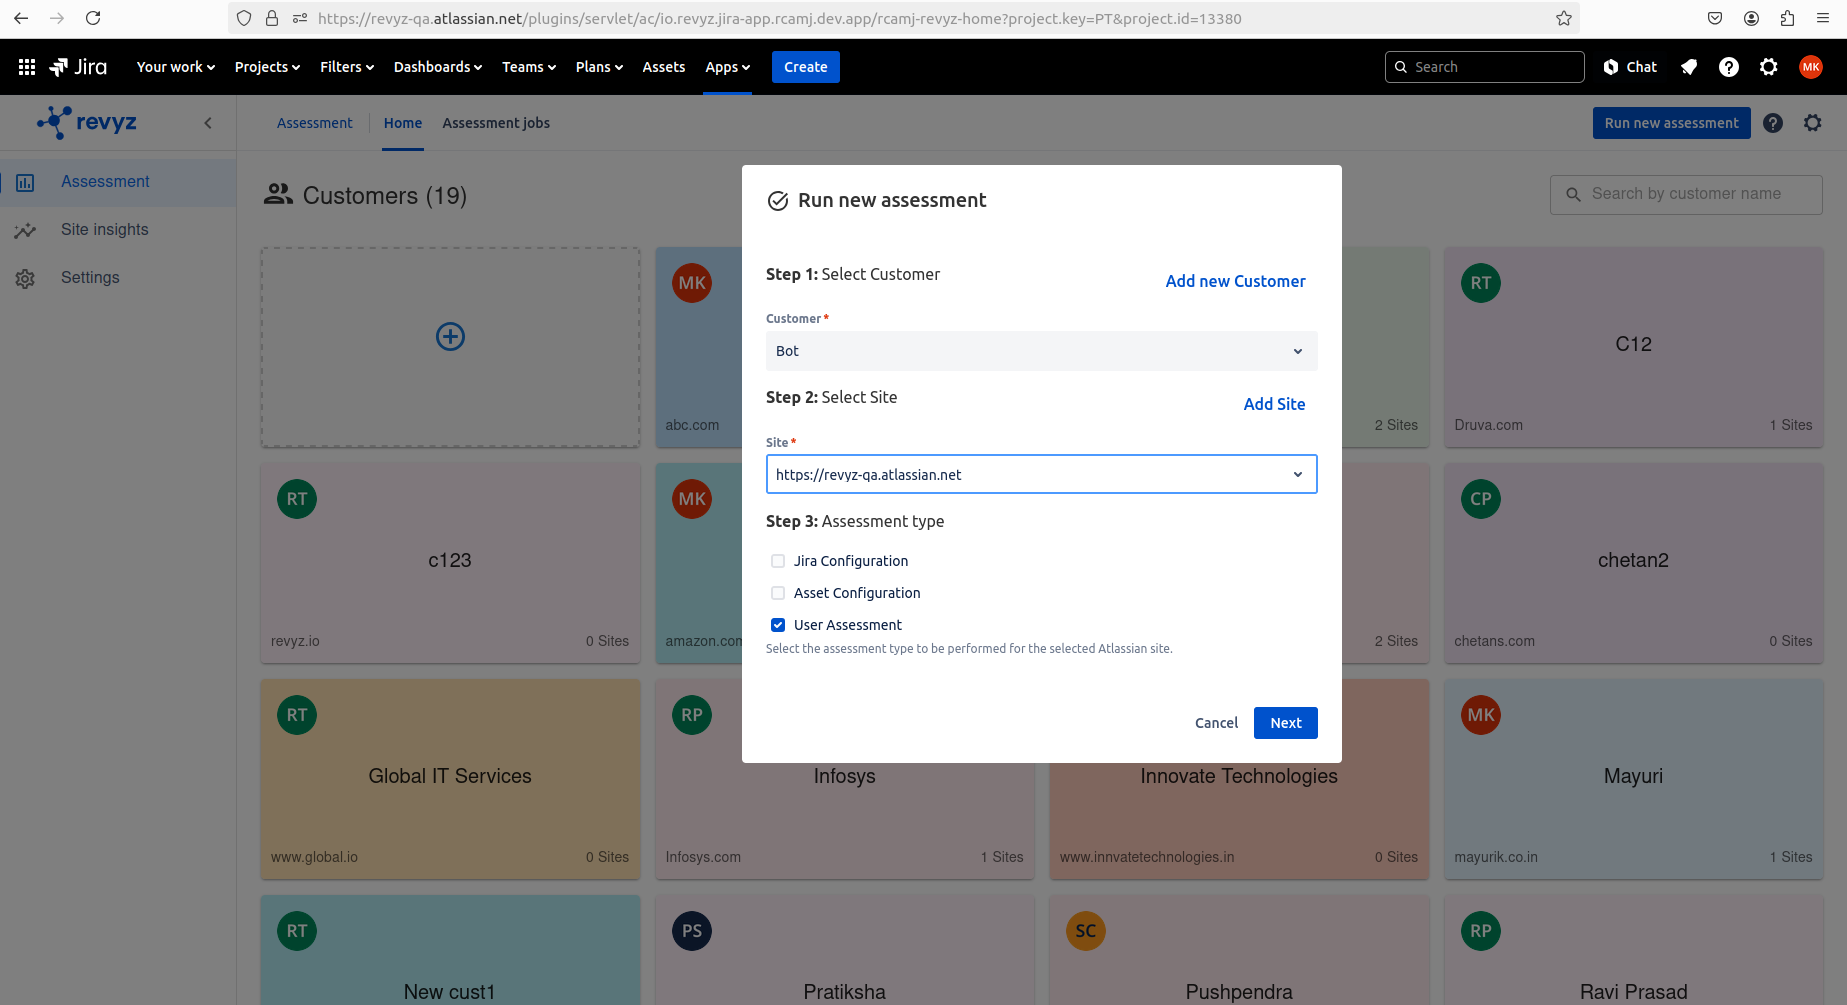
Task: Select Assessment in the sidebar
Action: (118, 182)
